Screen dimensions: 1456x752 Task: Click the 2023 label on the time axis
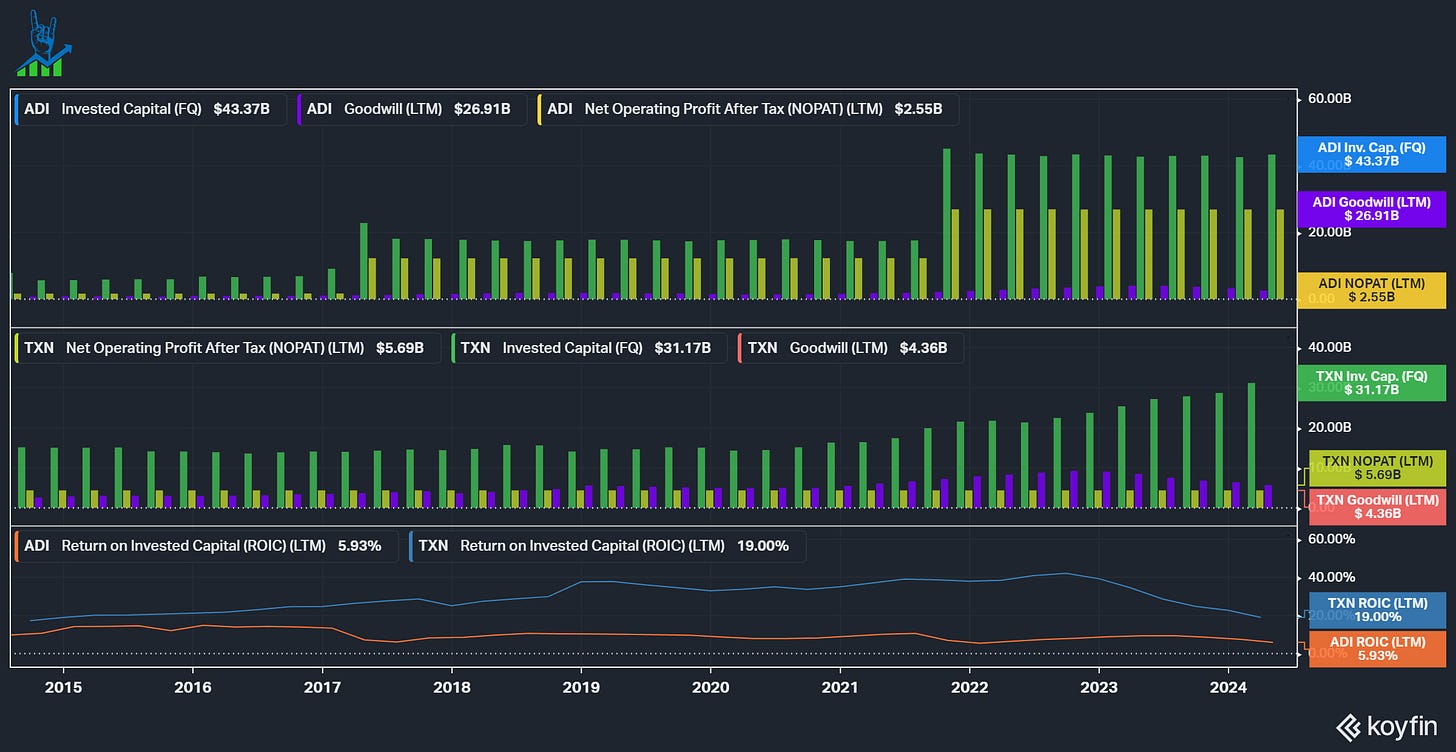[1099, 687]
